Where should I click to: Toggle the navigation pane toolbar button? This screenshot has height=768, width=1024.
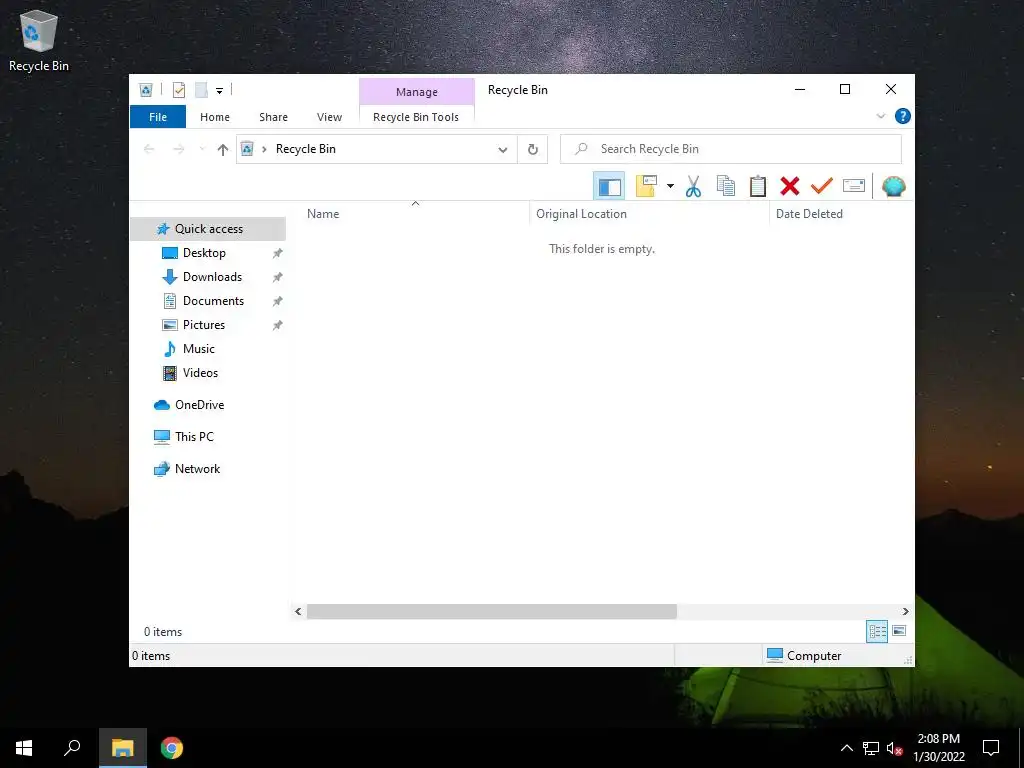(x=609, y=186)
